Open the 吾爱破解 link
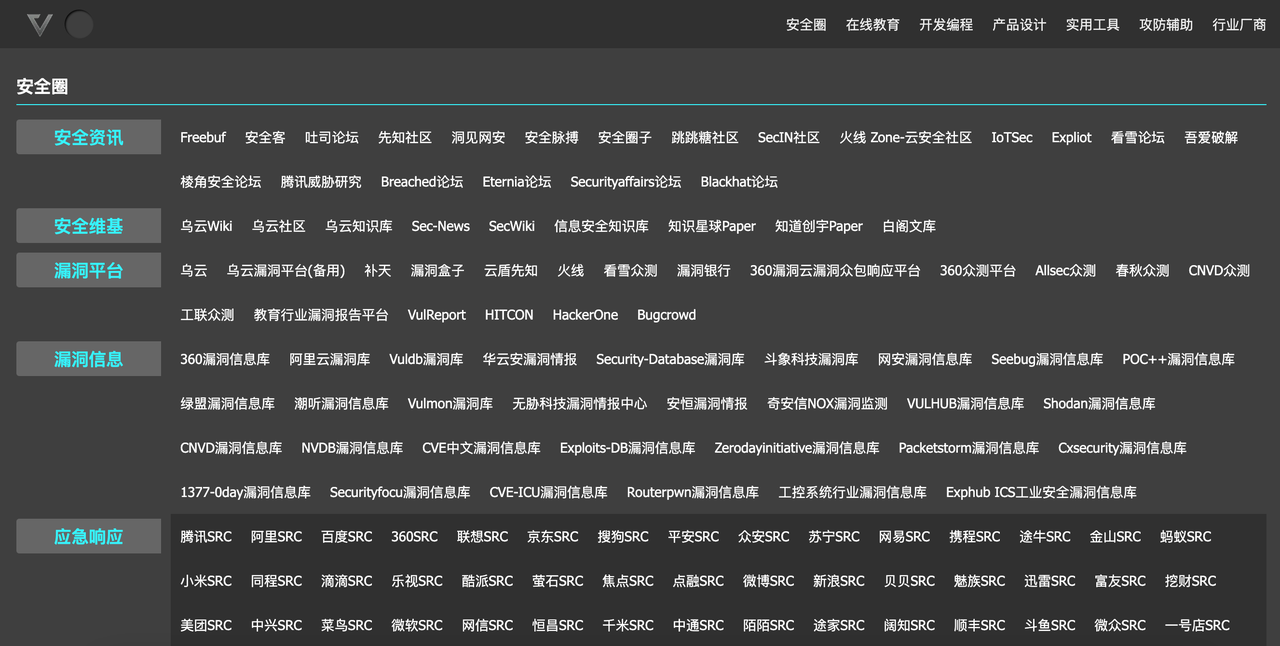The width and height of the screenshot is (1280, 646). pos(1211,138)
